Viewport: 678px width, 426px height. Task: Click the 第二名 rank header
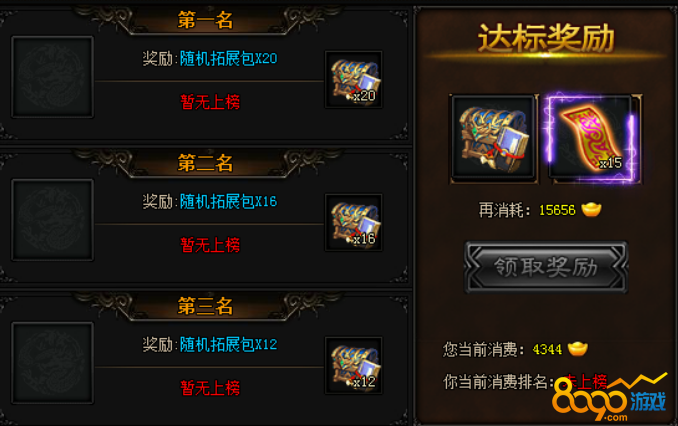tap(205, 163)
